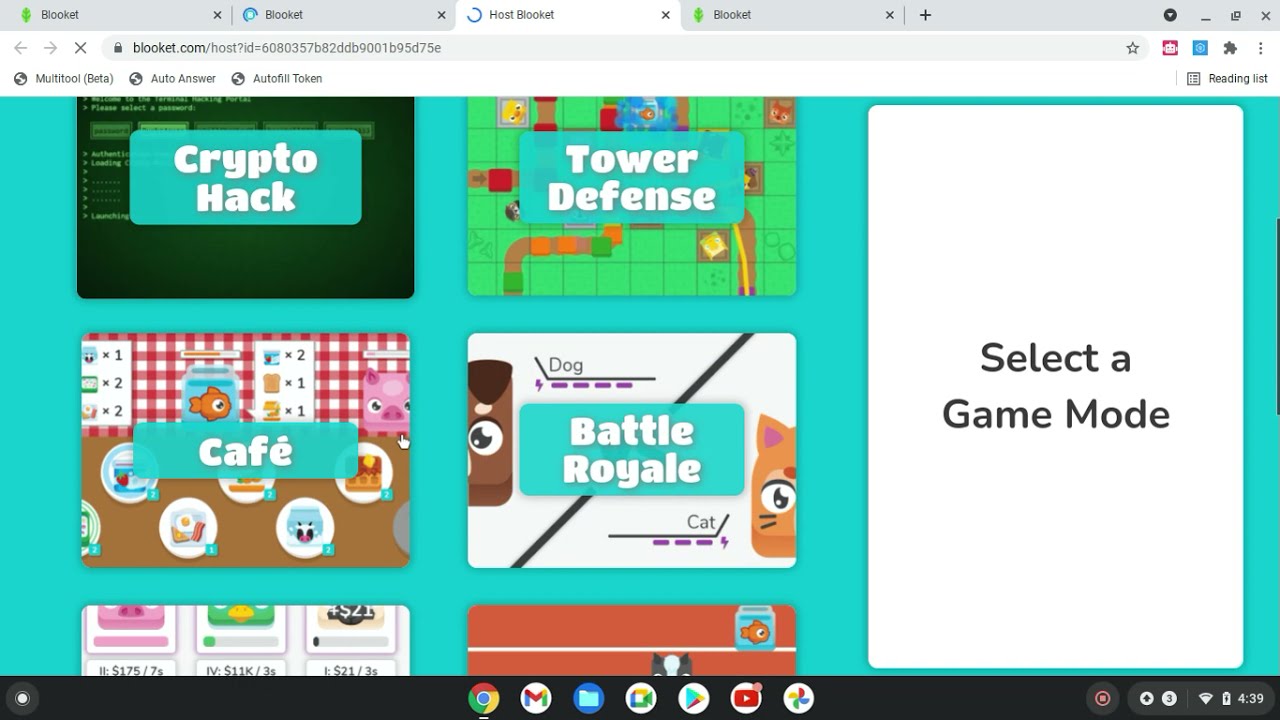The height and width of the screenshot is (720, 1280).
Task: Click the blue extension icon
Action: tap(1200, 48)
